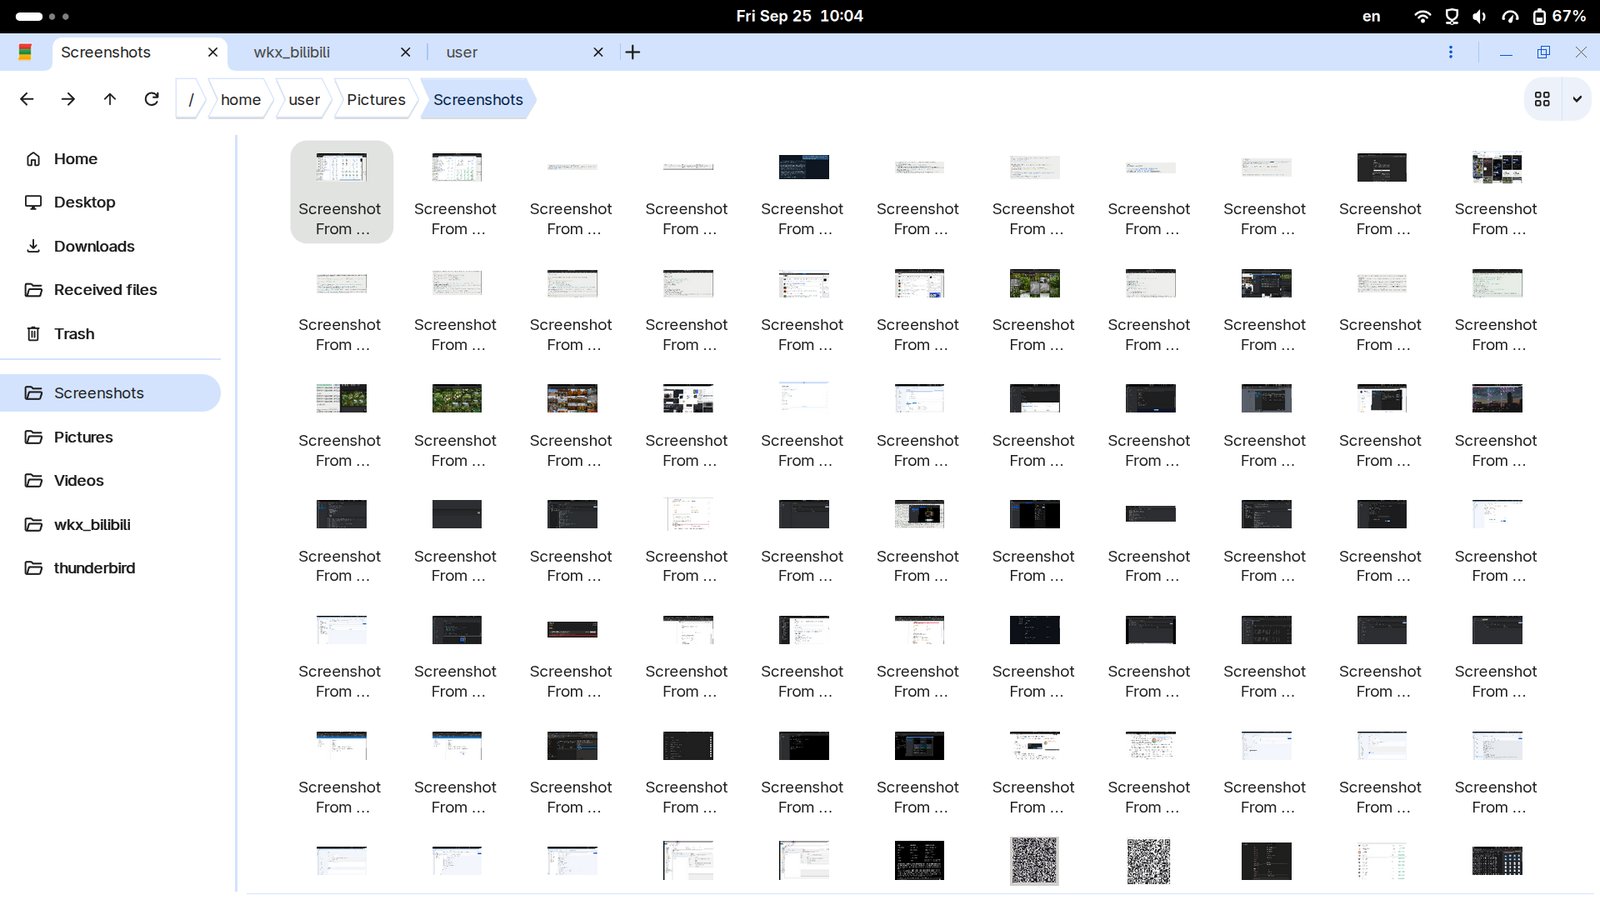
Task: Go to the home breadcrumb
Action: (x=241, y=99)
